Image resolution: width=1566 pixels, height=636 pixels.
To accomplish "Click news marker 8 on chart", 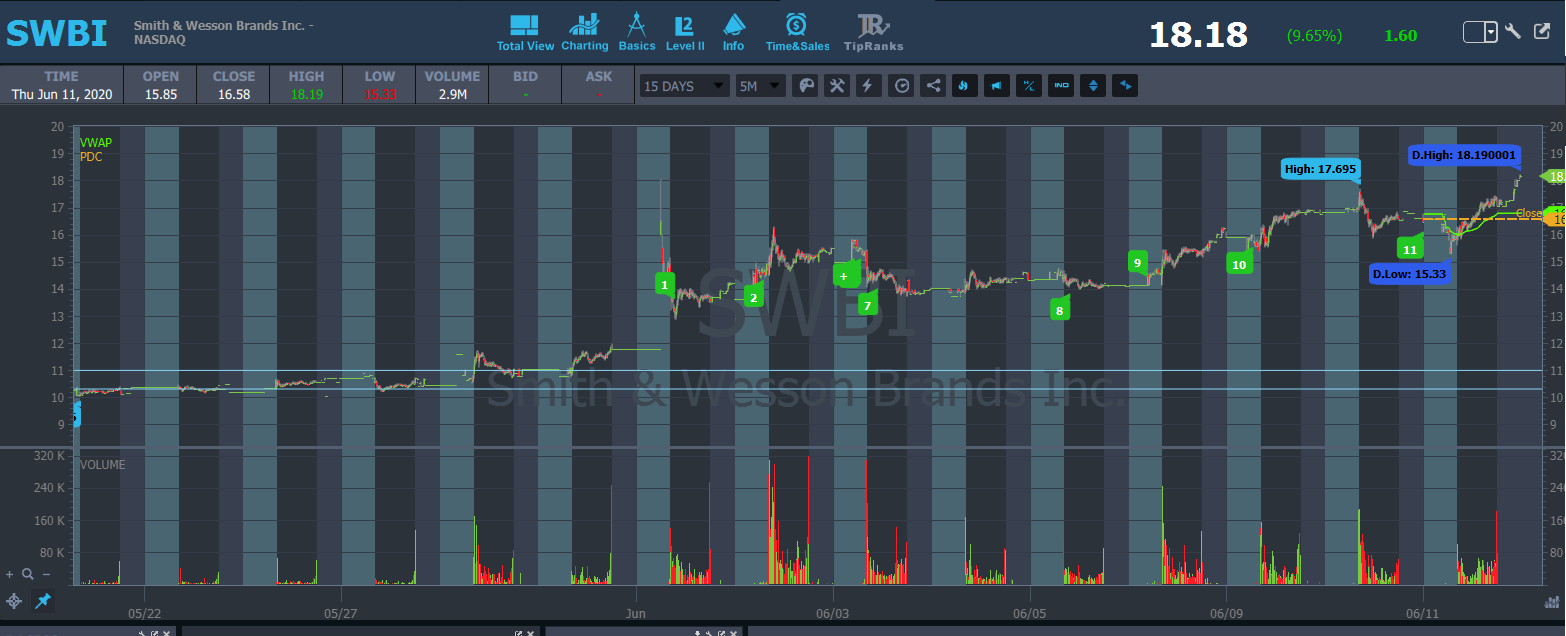I will point(1058,310).
